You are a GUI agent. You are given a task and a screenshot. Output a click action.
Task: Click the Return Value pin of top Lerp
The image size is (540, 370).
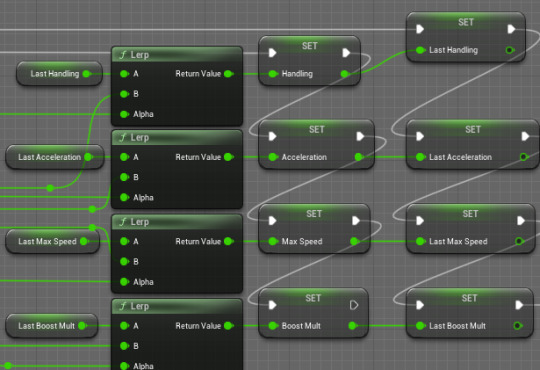click(x=228, y=74)
